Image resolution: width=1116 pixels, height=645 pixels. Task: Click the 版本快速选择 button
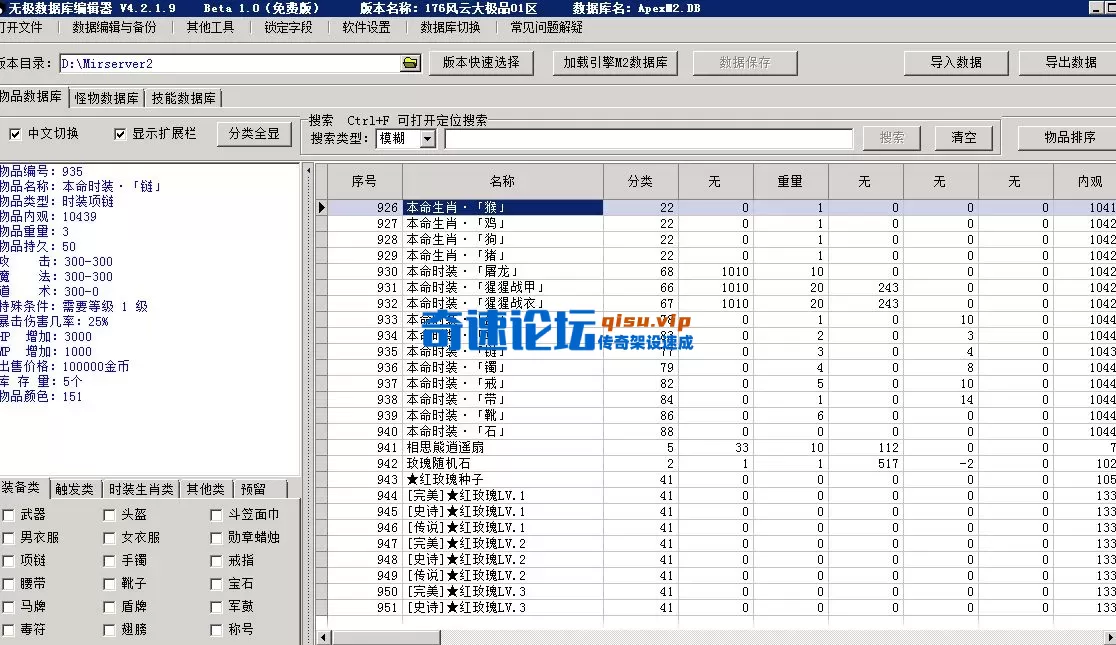pos(480,63)
